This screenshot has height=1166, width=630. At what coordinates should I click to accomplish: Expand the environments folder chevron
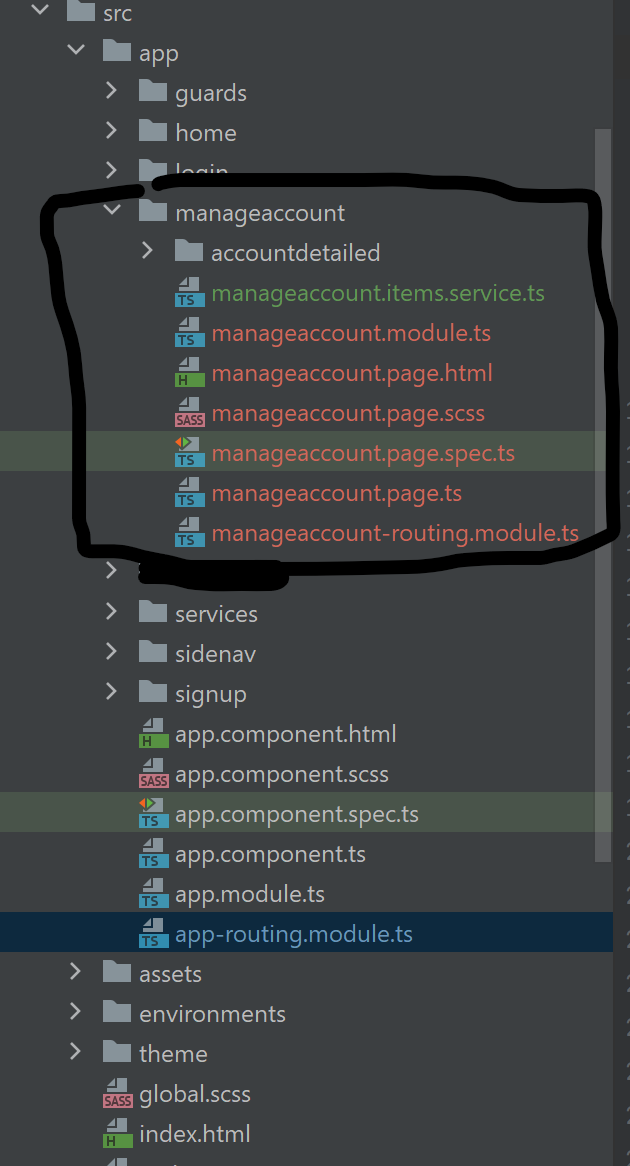(75, 1012)
